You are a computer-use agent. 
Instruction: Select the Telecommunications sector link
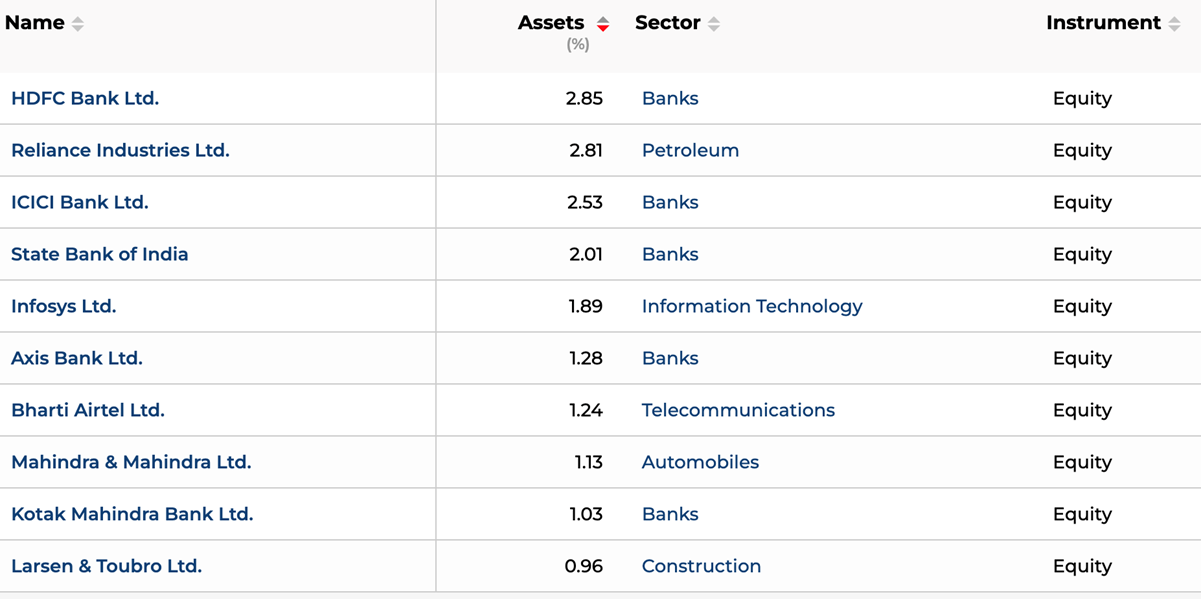coord(738,410)
